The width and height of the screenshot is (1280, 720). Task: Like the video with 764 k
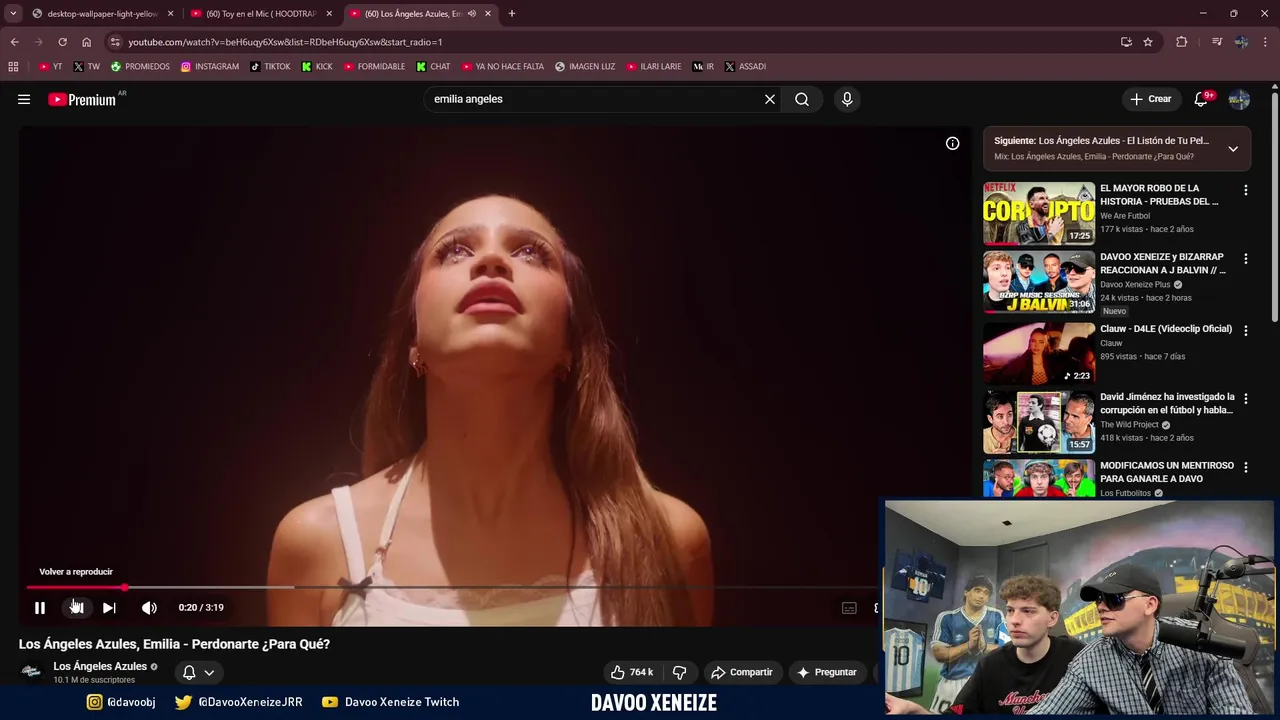tap(631, 672)
